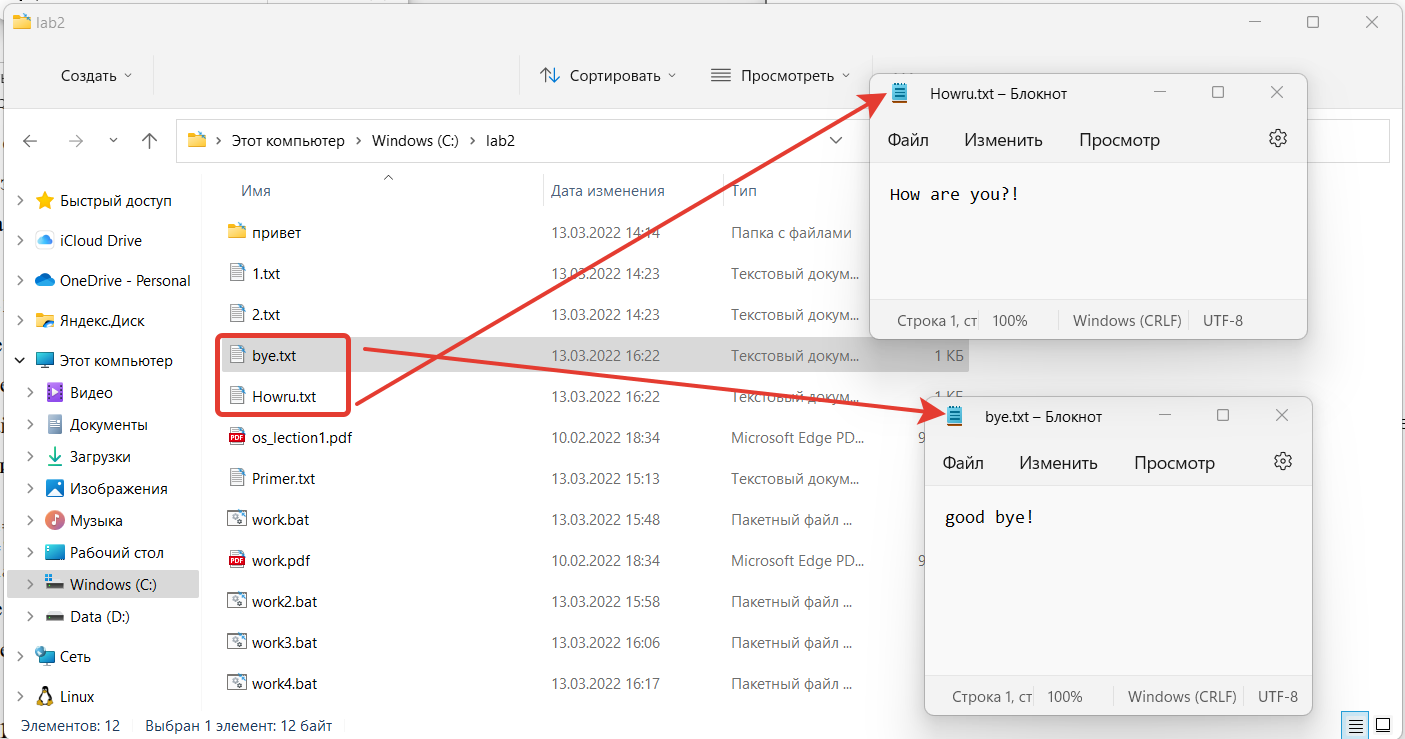Open Просмотр menu in bye.txt Notepad
This screenshot has width=1405, height=739.
[x=1174, y=462]
